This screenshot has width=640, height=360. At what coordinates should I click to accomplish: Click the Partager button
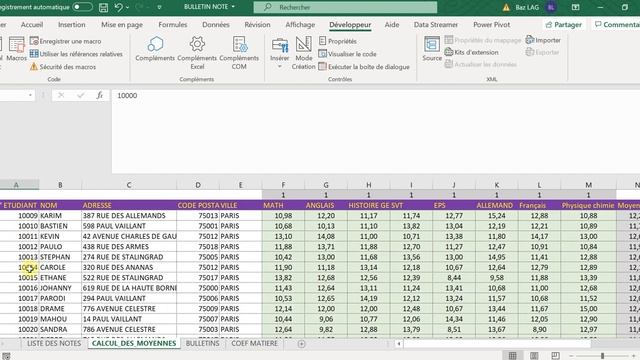point(564,25)
